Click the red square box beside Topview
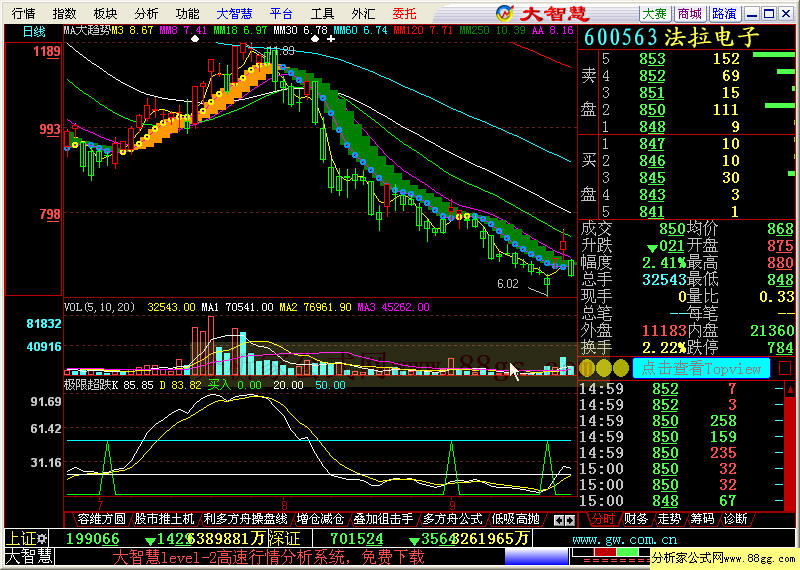800x570 pixels. [x=785, y=368]
